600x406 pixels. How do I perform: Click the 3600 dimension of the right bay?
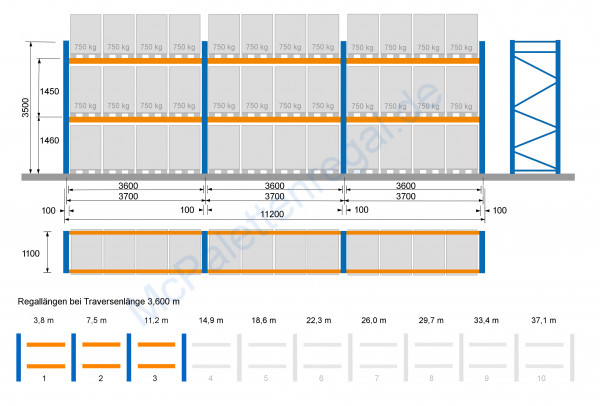click(406, 186)
